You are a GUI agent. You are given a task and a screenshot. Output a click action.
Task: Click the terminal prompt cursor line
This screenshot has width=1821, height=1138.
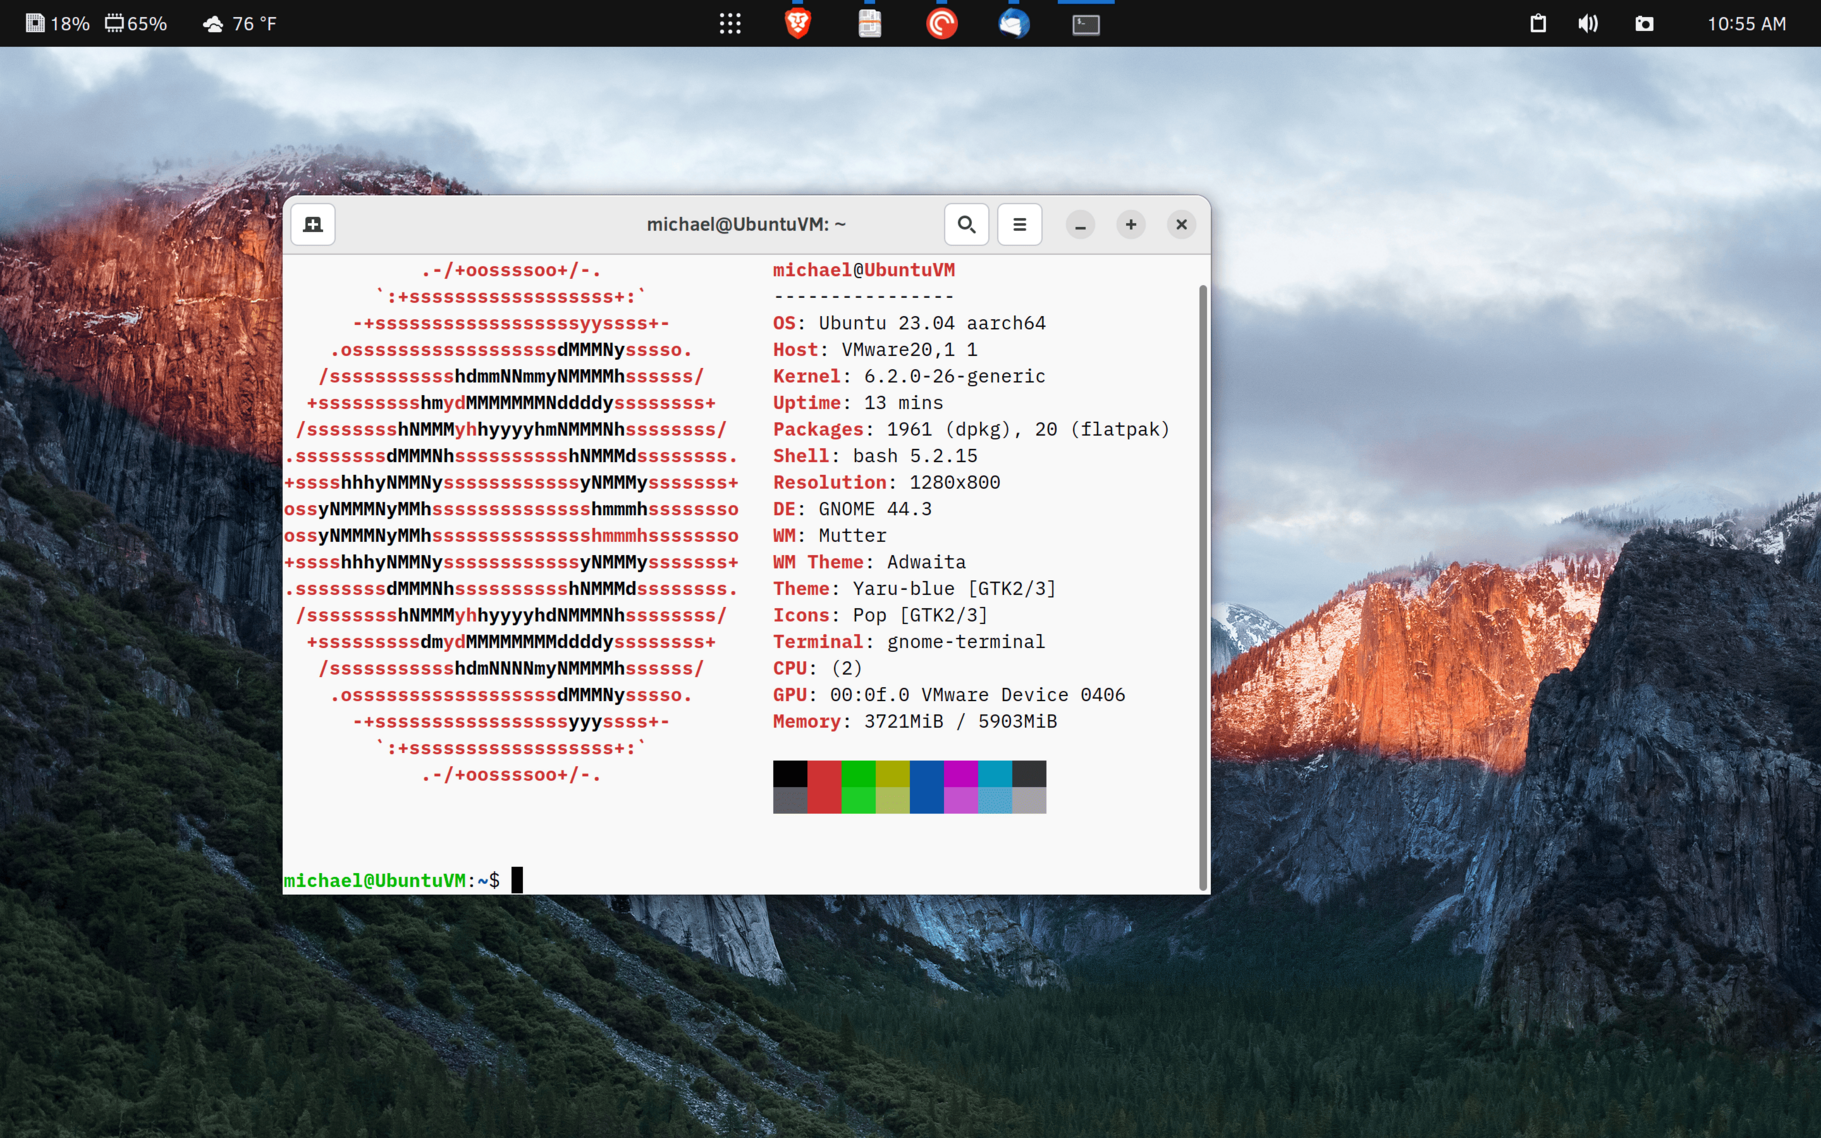point(517,880)
